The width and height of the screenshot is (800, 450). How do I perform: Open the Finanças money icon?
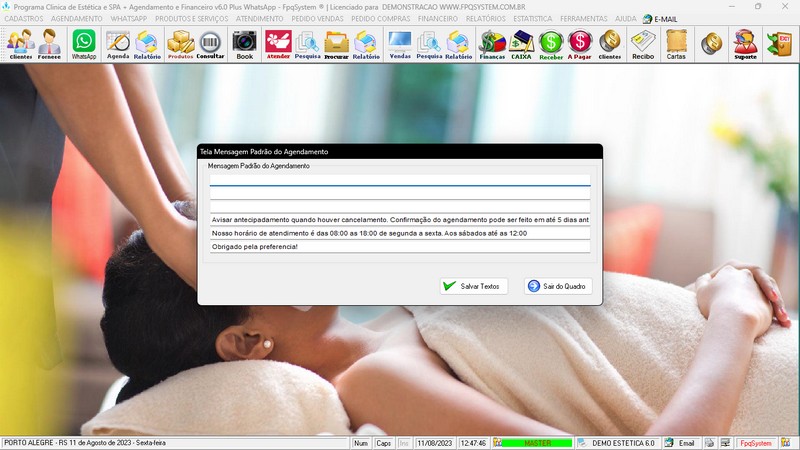click(x=492, y=44)
